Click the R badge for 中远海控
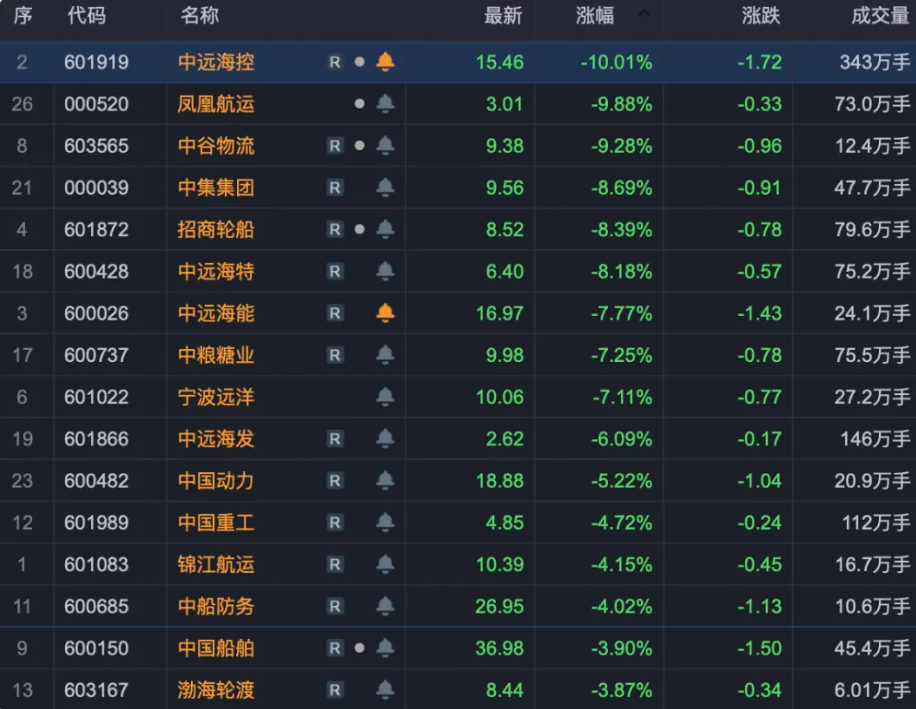This screenshot has width=916, height=709. point(335,62)
